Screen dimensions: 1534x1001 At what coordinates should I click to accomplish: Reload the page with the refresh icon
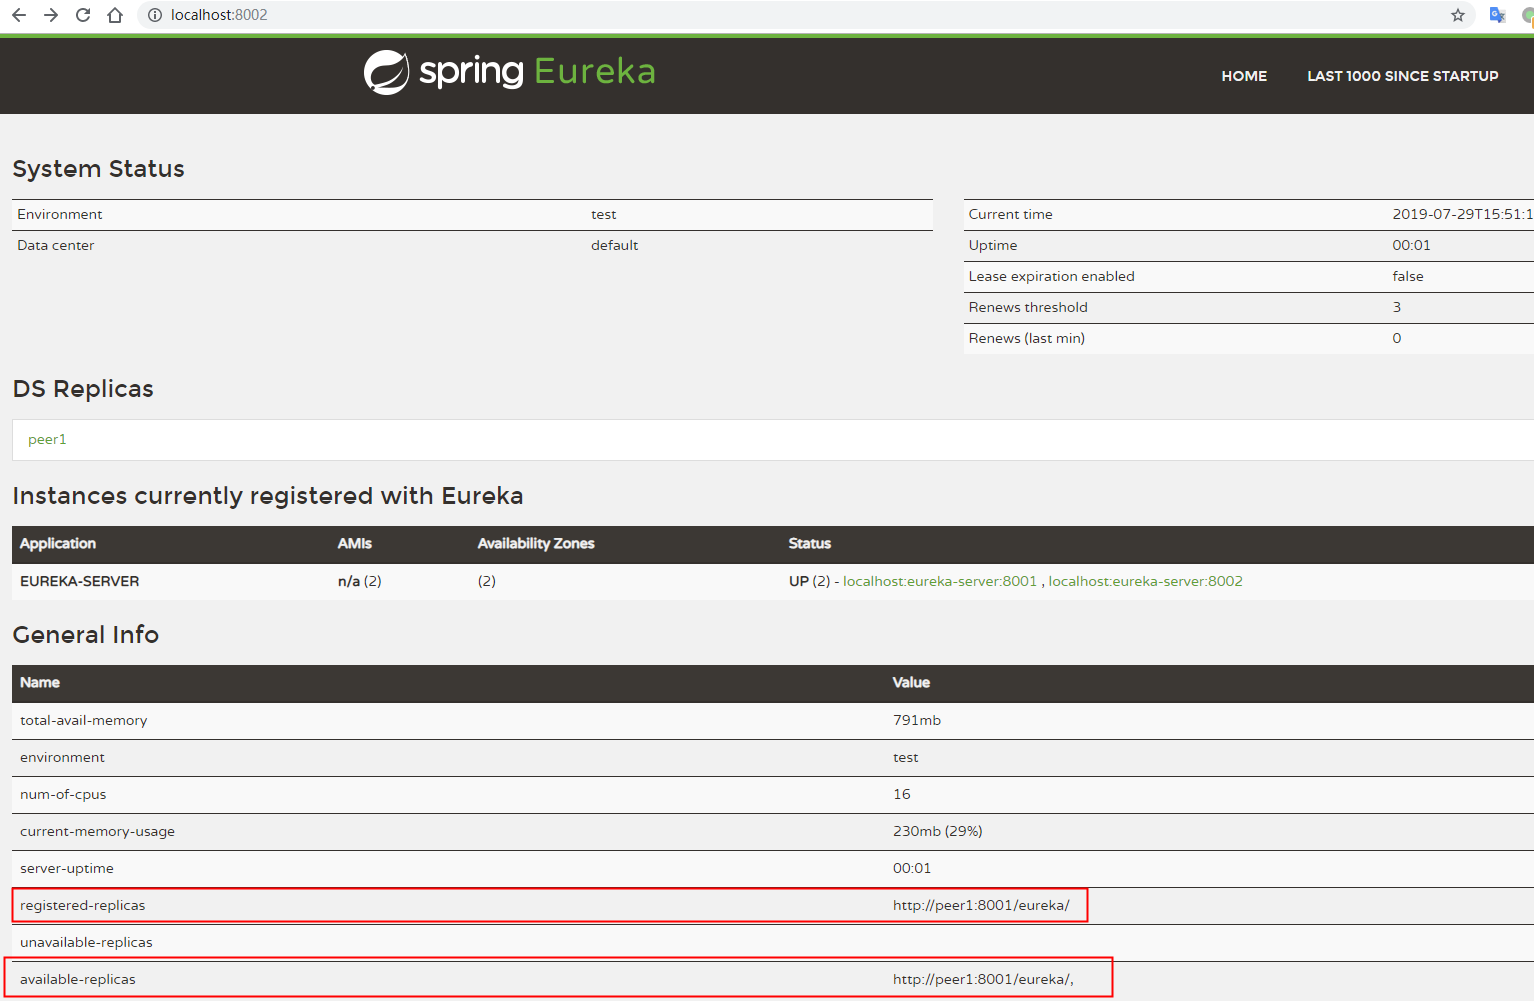tap(83, 15)
